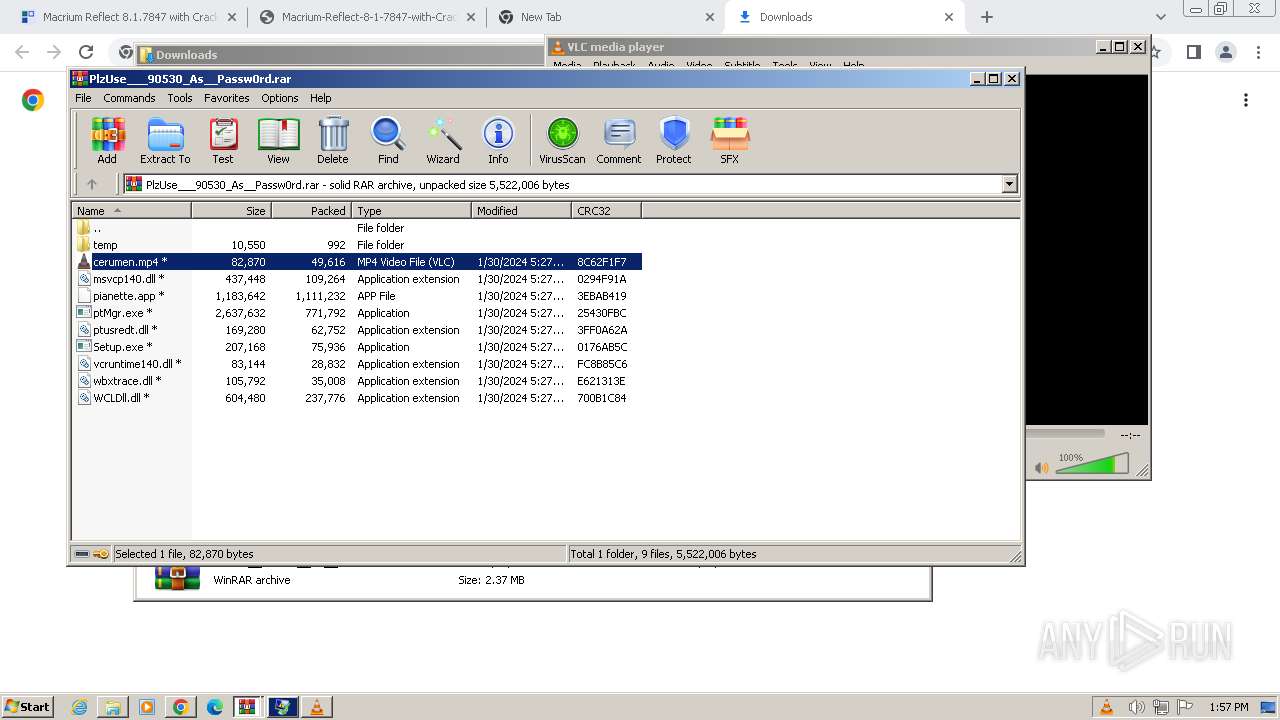Select vcruntime140.dll file row
The width and height of the screenshot is (1280, 720).
[357, 364]
